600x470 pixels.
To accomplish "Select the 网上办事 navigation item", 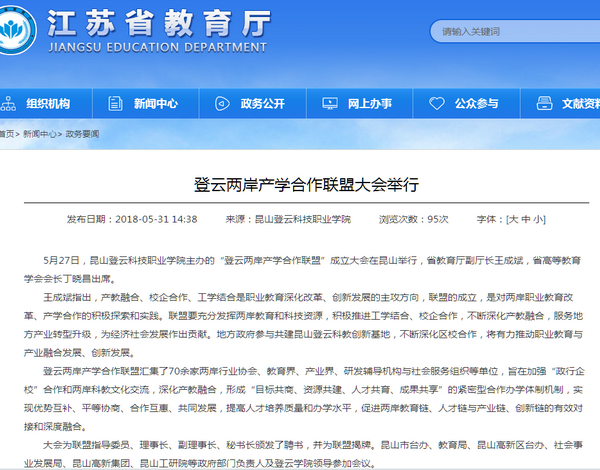I will [x=369, y=103].
